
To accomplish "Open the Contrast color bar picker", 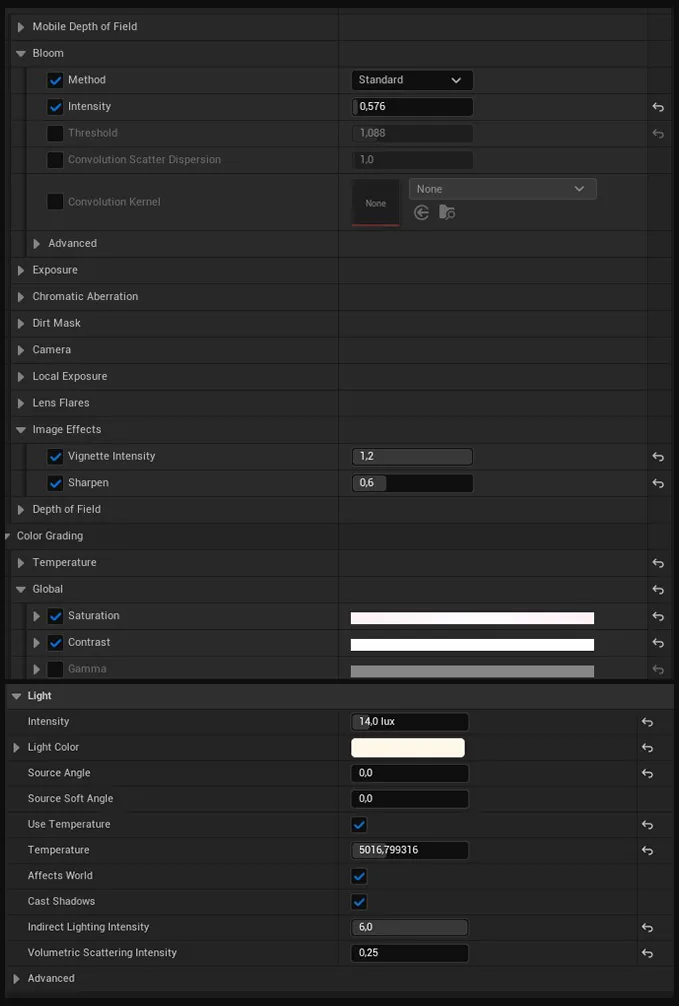I will (x=472, y=645).
